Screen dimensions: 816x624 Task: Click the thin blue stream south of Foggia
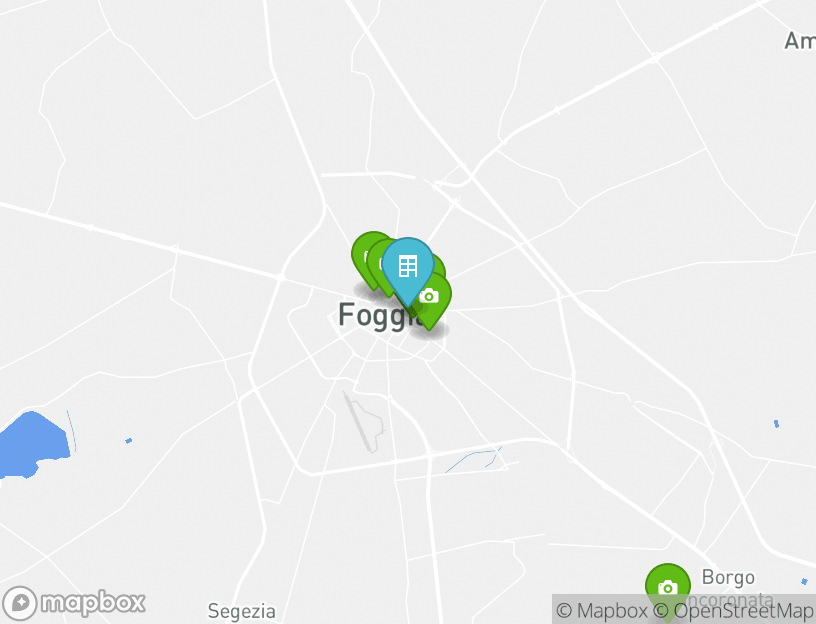(x=474, y=459)
